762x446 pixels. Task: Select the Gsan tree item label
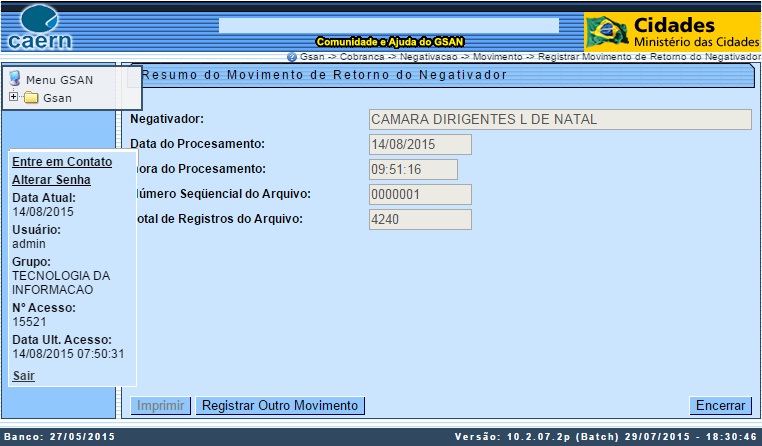pyautogui.click(x=57, y=98)
